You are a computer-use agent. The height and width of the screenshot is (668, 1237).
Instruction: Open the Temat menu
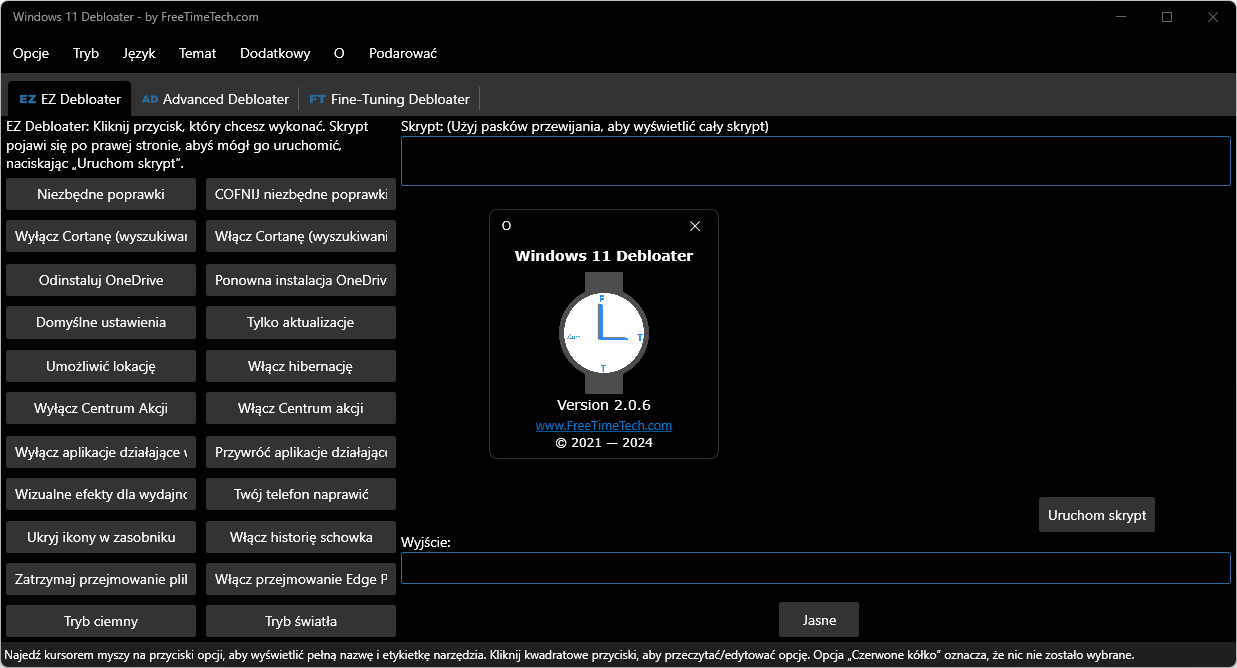pyautogui.click(x=198, y=53)
